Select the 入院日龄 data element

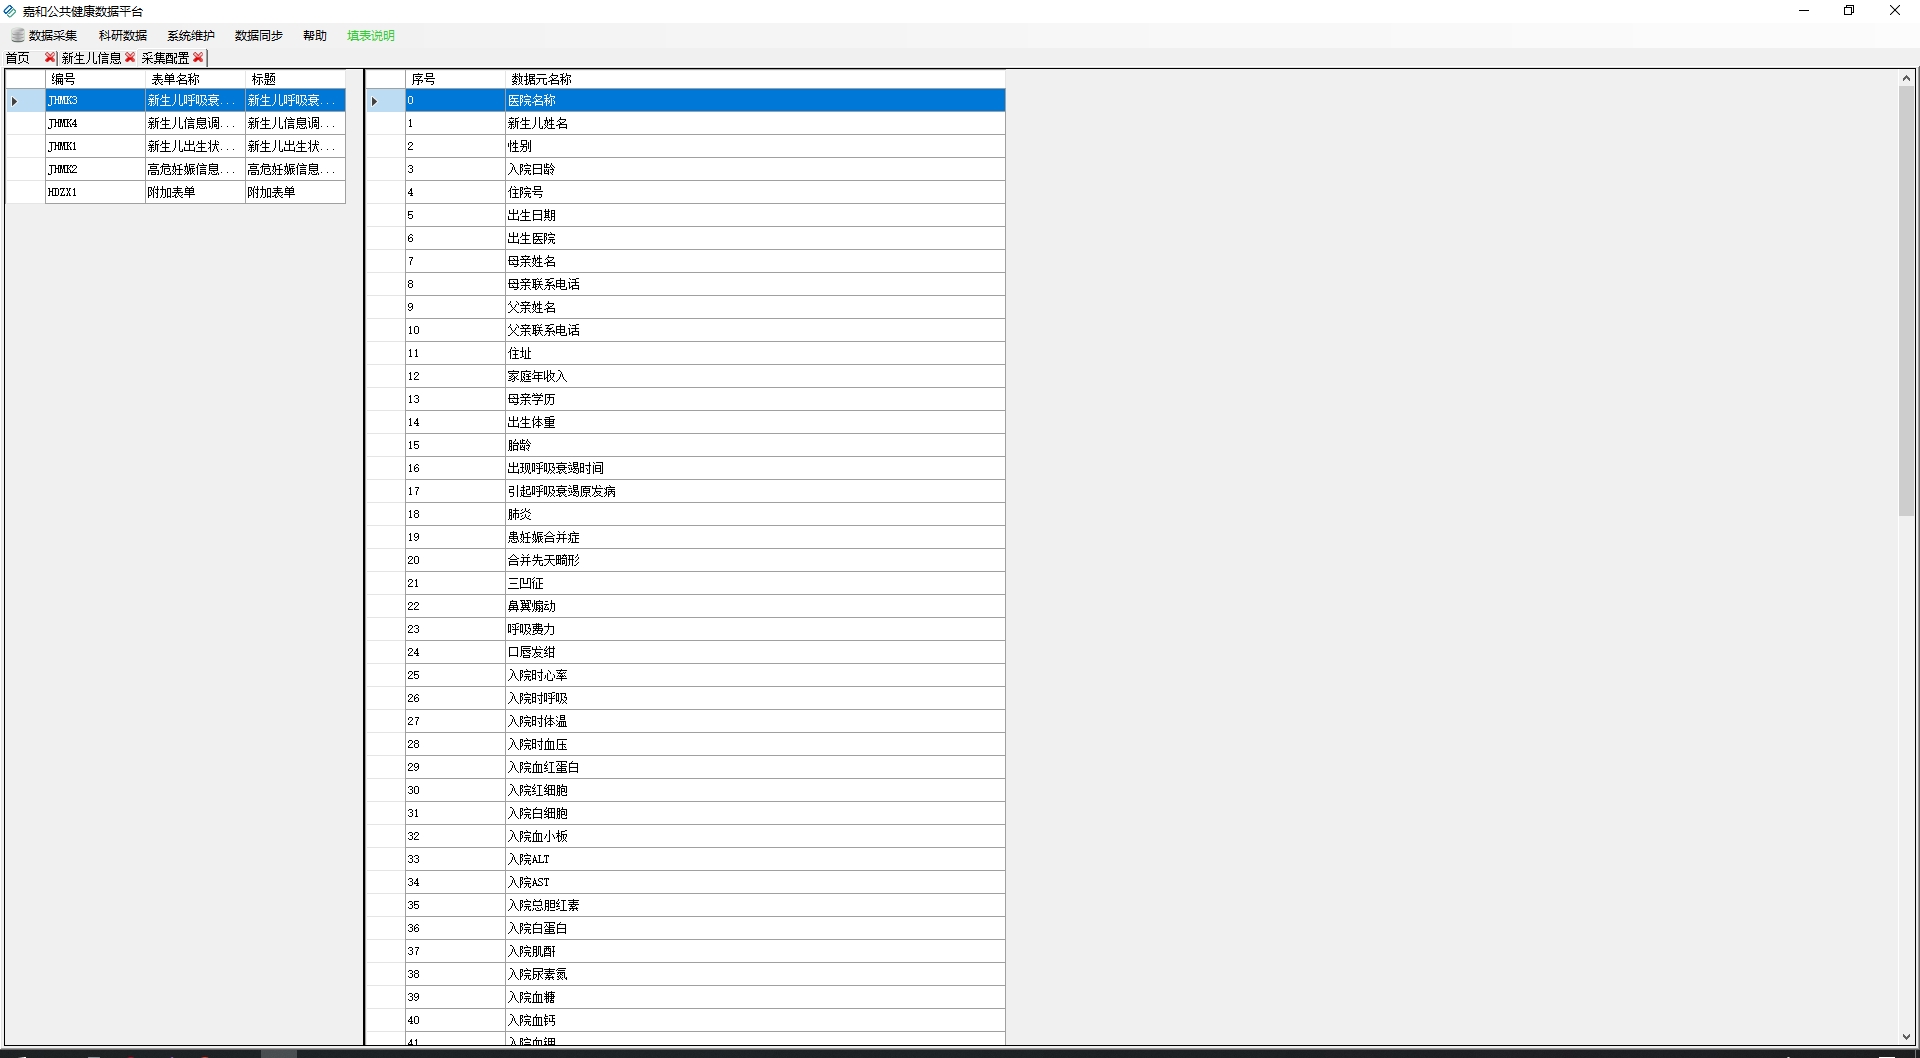pyautogui.click(x=755, y=169)
